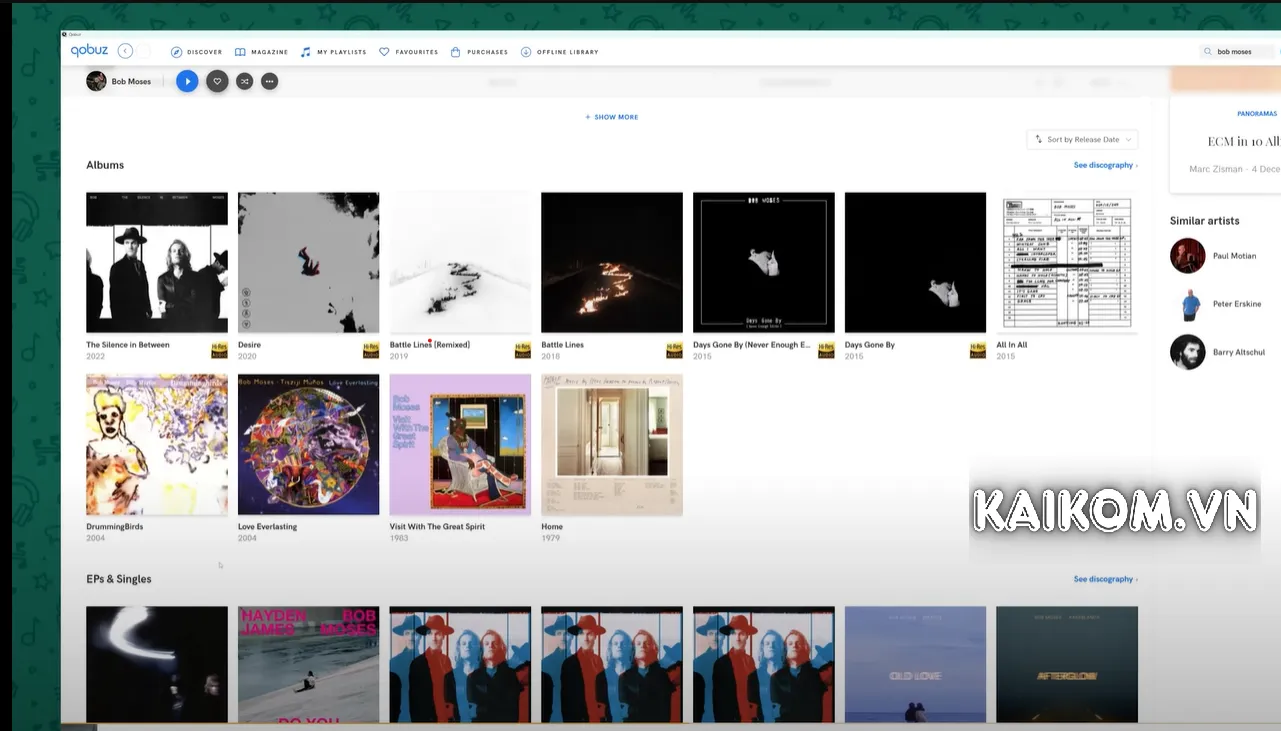Click inside the bob moses search field
This screenshot has width=1281, height=731.
(1240, 52)
